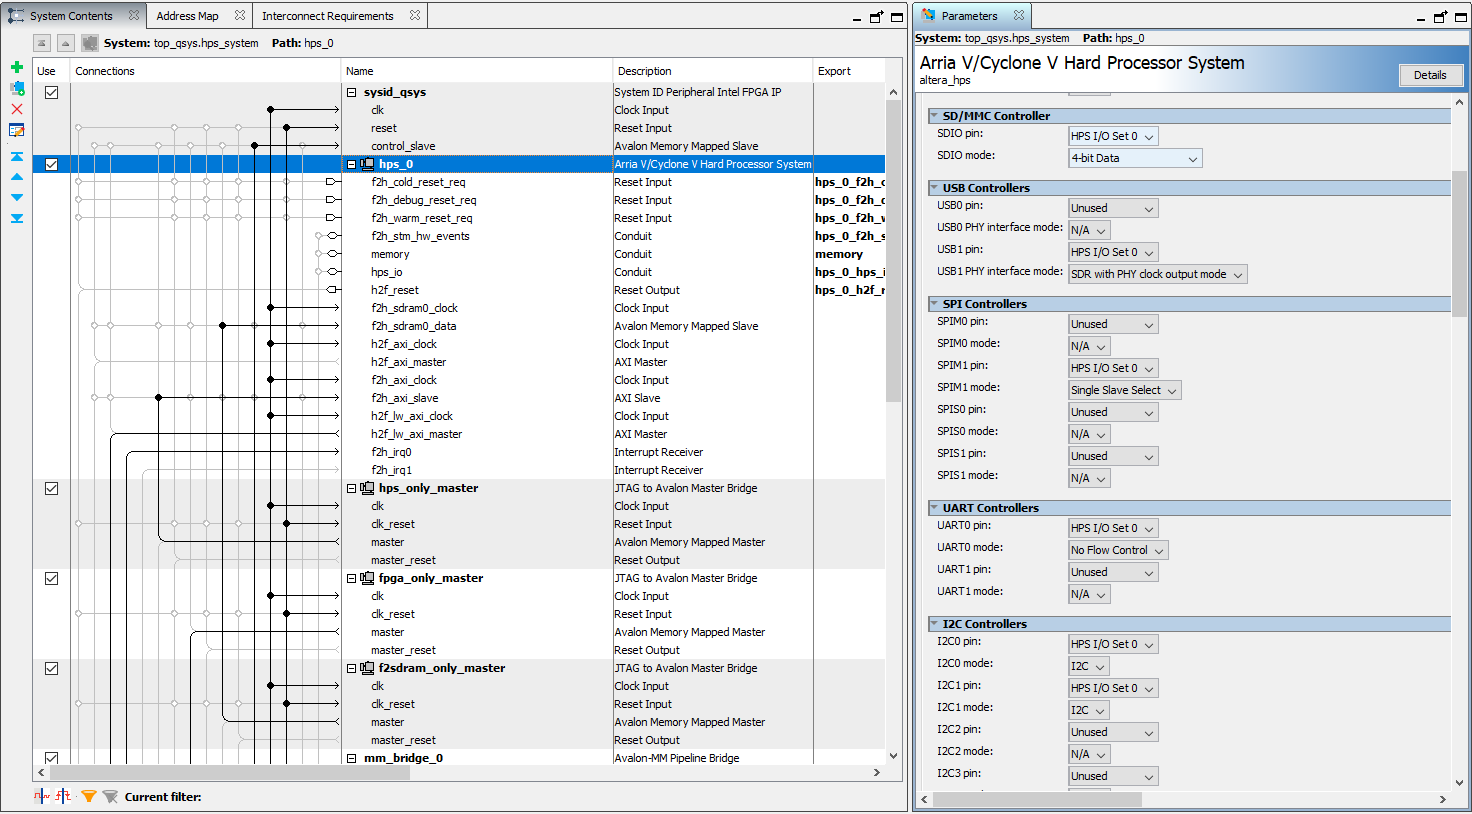Move selected component down one row
1472x814 pixels.
pyautogui.click(x=17, y=197)
